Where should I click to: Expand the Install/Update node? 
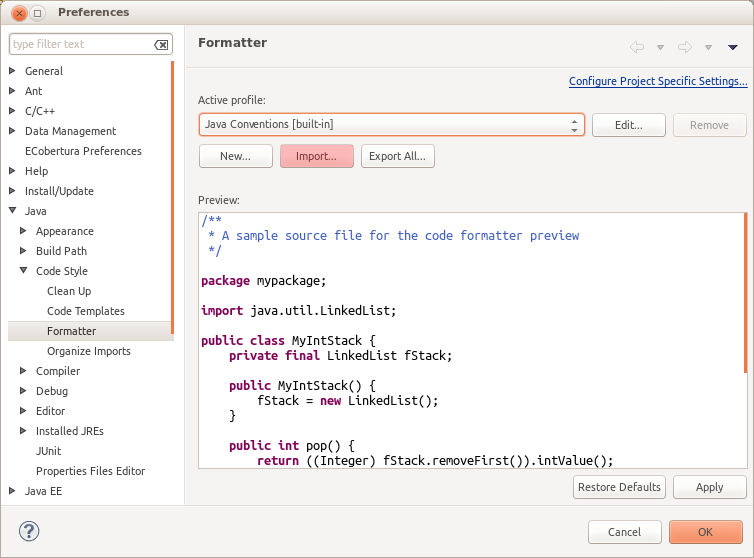[13, 191]
